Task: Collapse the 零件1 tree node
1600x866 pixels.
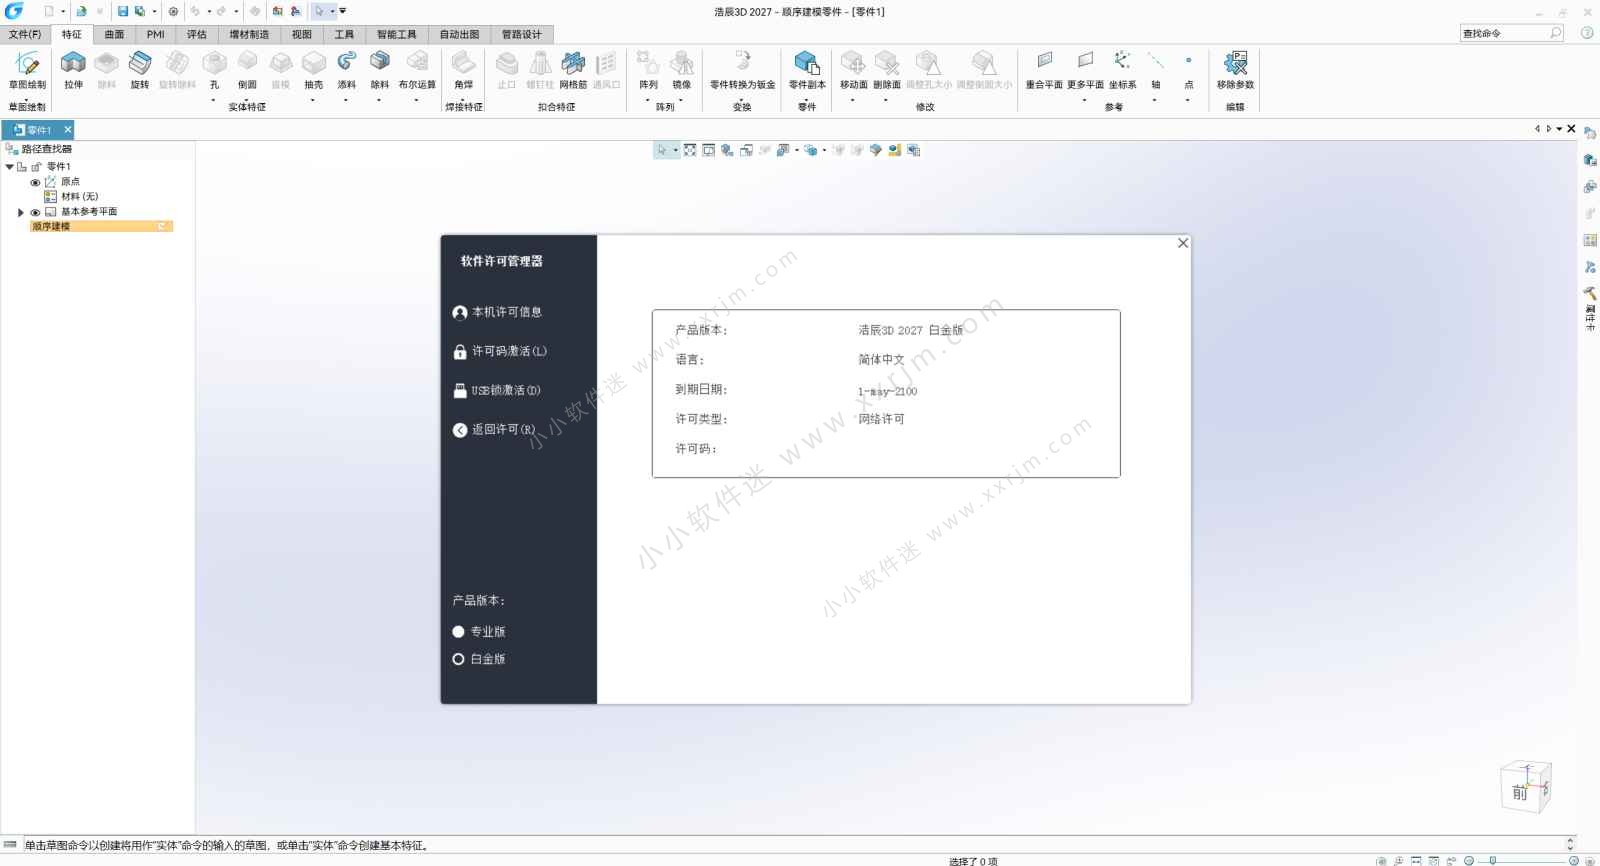Action: [x=10, y=167]
